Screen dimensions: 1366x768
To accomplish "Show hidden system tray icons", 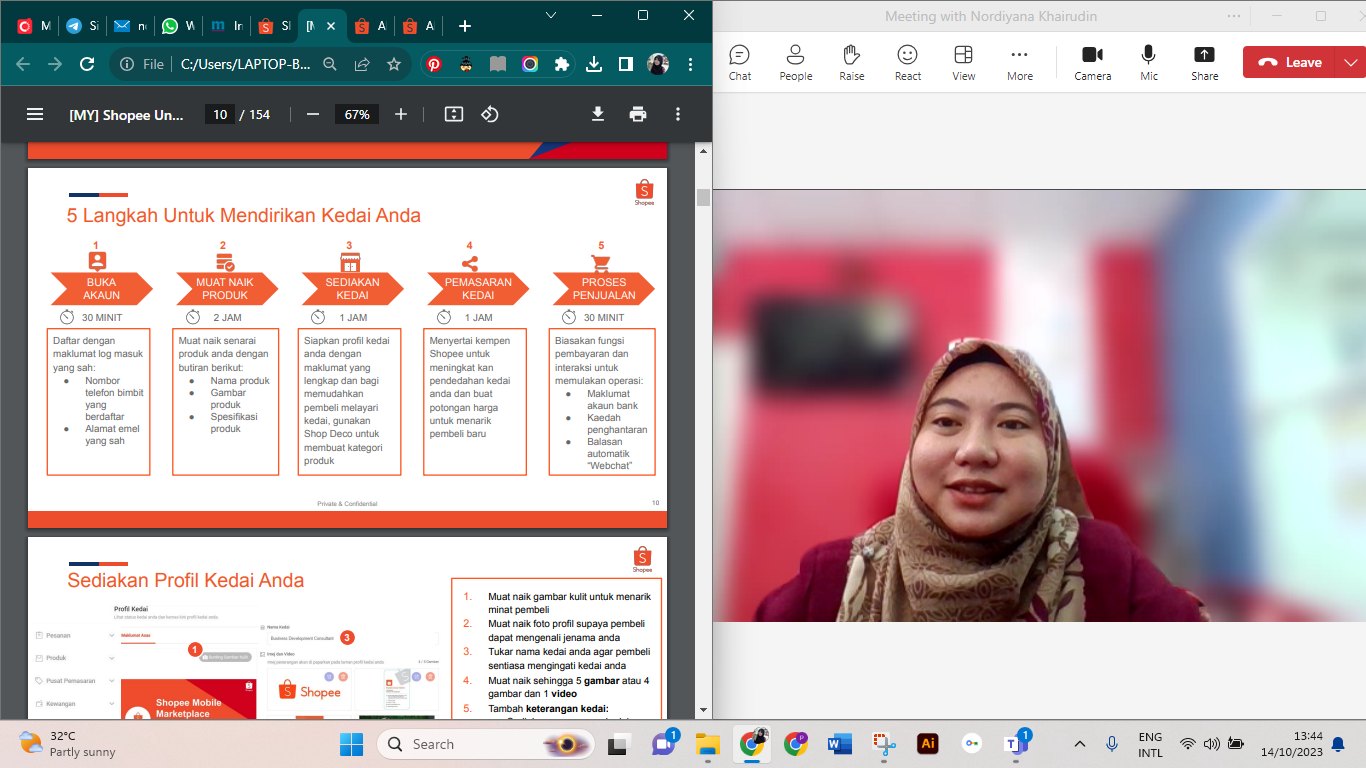I will pyautogui.click(x=1080, y=744).
